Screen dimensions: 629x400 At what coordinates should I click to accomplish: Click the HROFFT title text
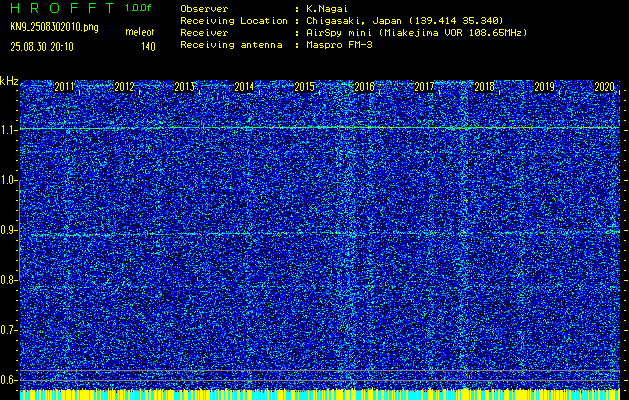[x=62, y=8]
